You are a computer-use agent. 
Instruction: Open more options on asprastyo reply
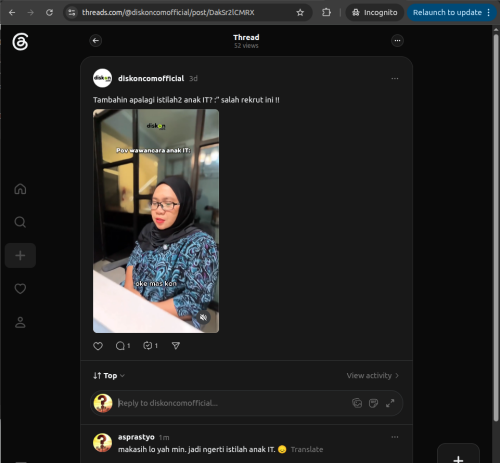tap(395, 437)
